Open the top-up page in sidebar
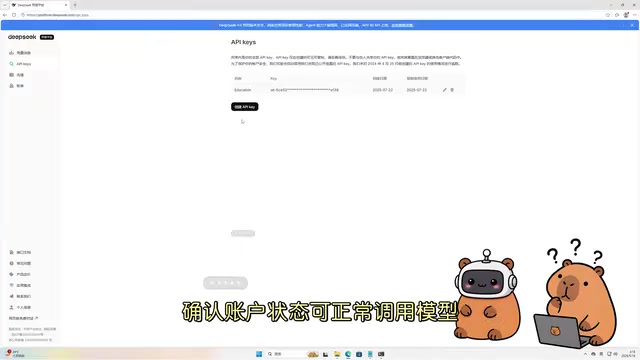The image size is (640, 360). coord(17,75)
